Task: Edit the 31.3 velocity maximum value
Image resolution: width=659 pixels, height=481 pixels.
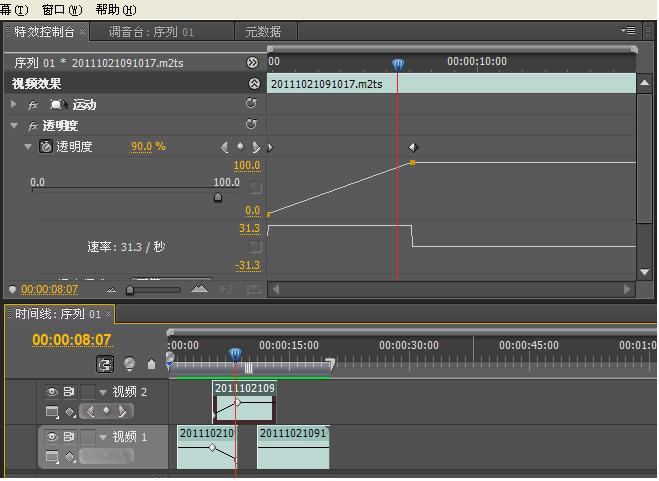Action: [250, 228]
